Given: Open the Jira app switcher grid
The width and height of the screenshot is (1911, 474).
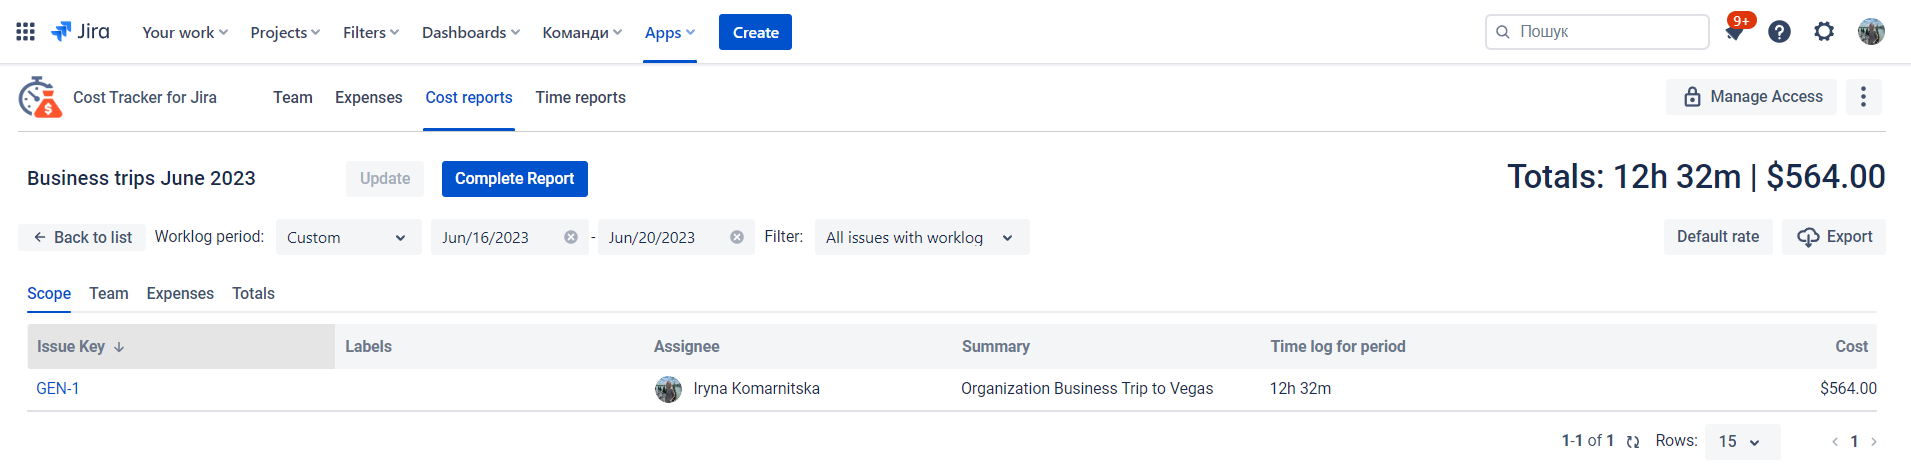Looking at the screenshot, I should (x=26, y=32).
